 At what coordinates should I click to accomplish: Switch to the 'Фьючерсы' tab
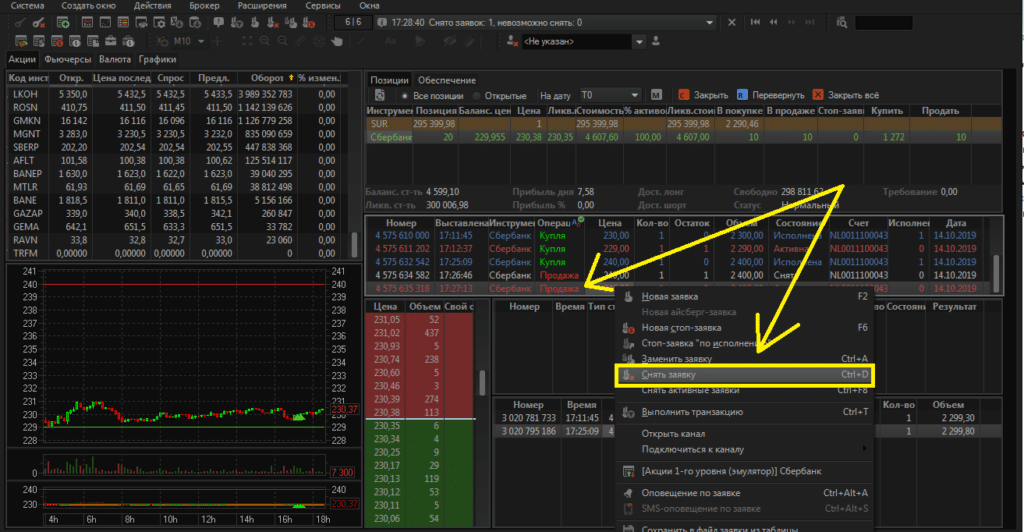coord(67,59)
